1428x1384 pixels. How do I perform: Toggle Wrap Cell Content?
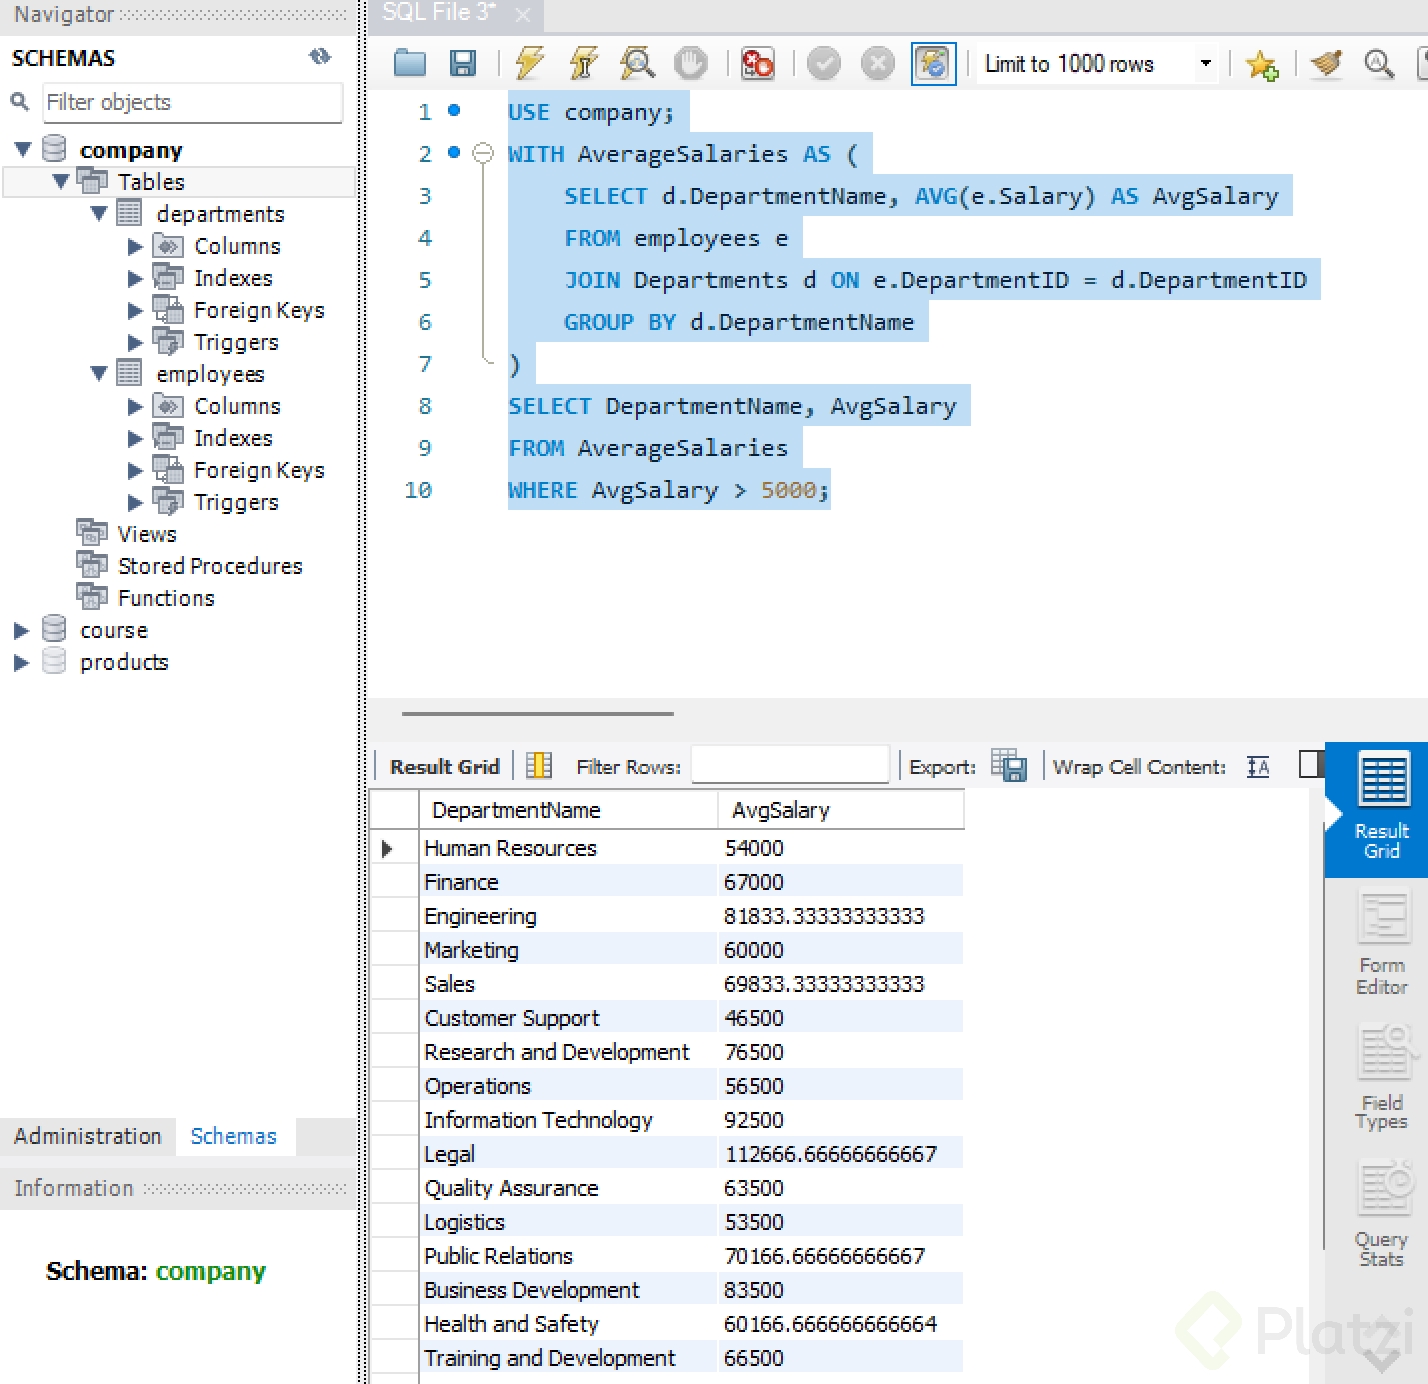click(1258, 767)
